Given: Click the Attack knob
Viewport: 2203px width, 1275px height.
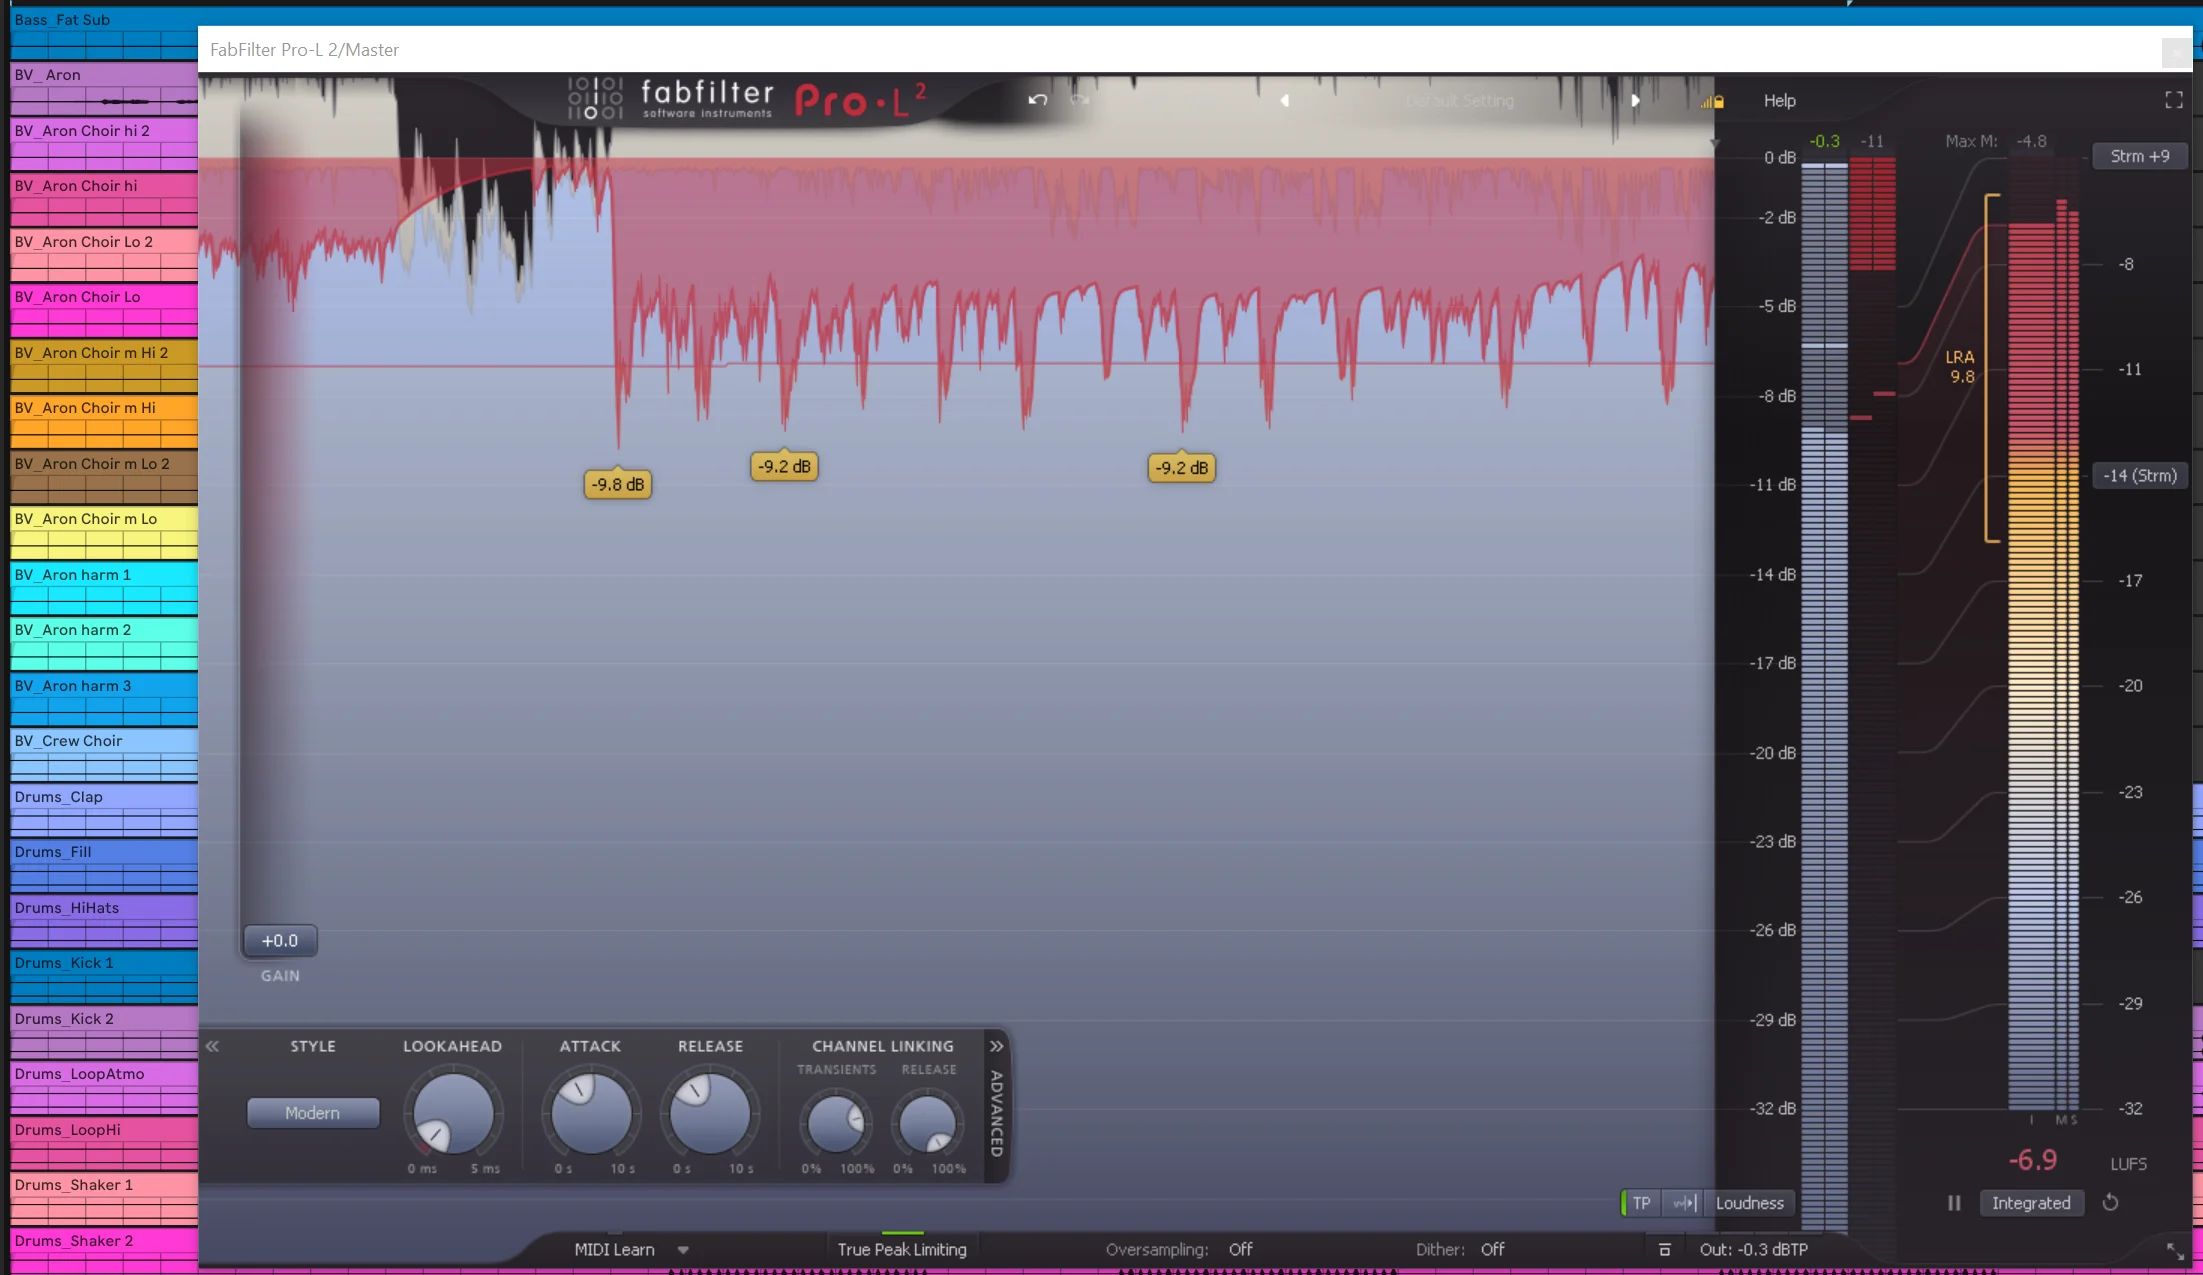Looking at the screenshot, I should [x=591, y=1113].
